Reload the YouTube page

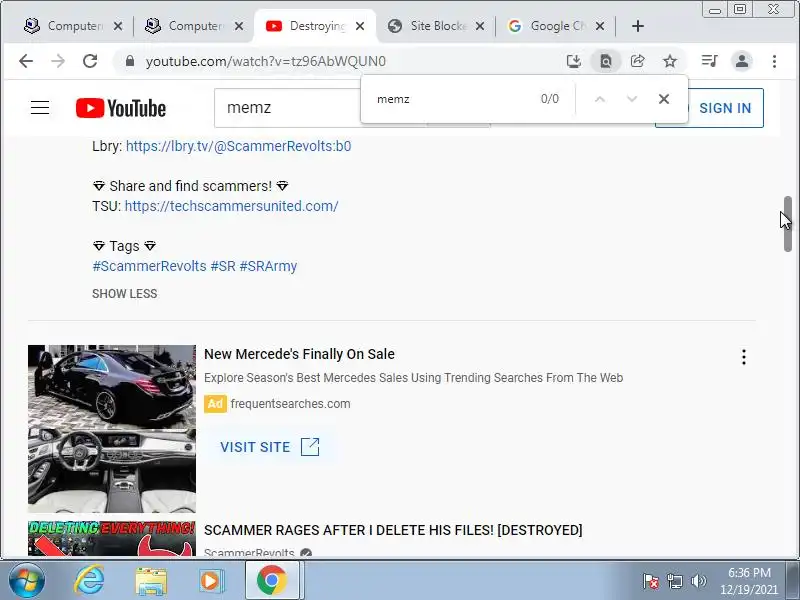90,61
